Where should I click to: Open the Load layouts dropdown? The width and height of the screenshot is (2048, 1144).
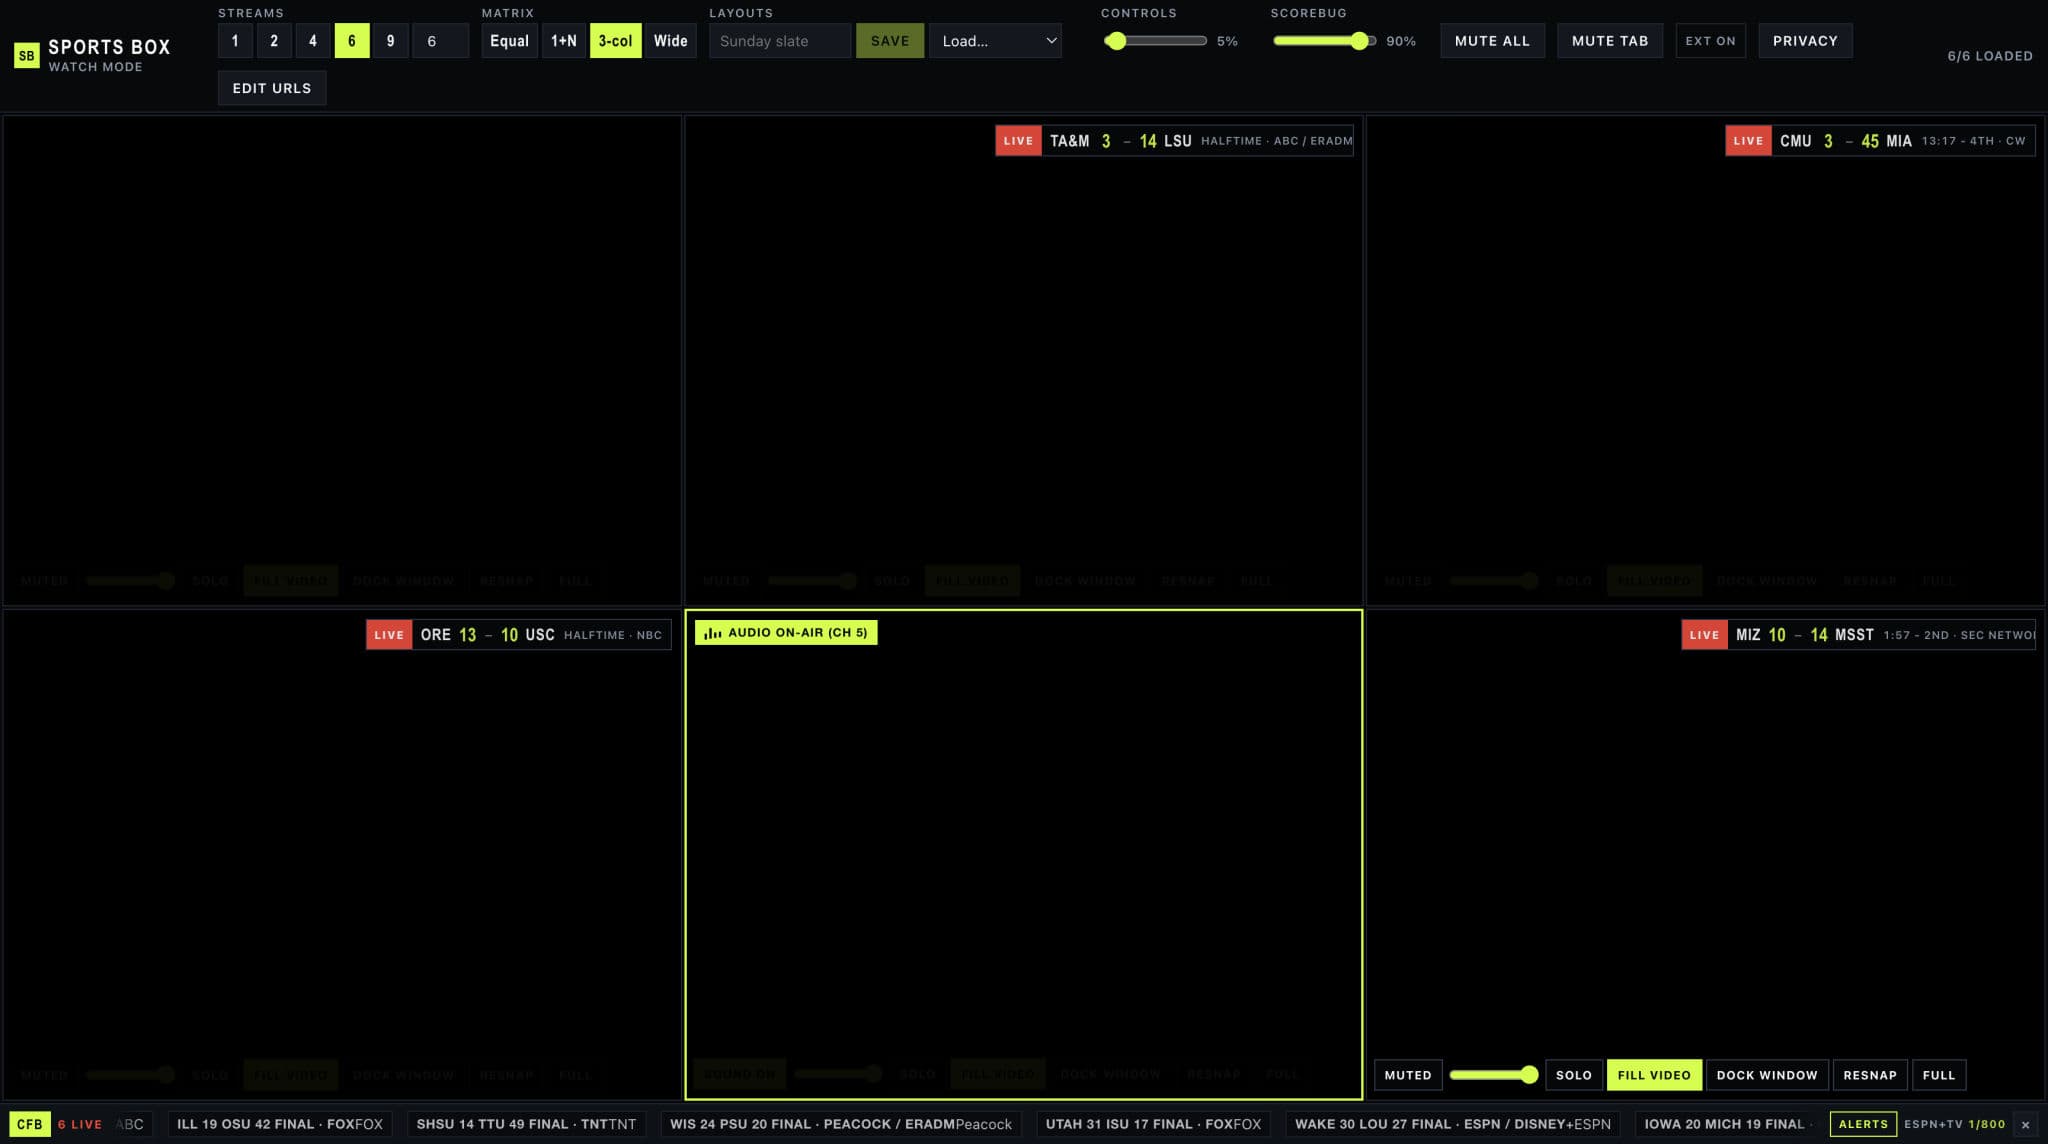[995, 41]
